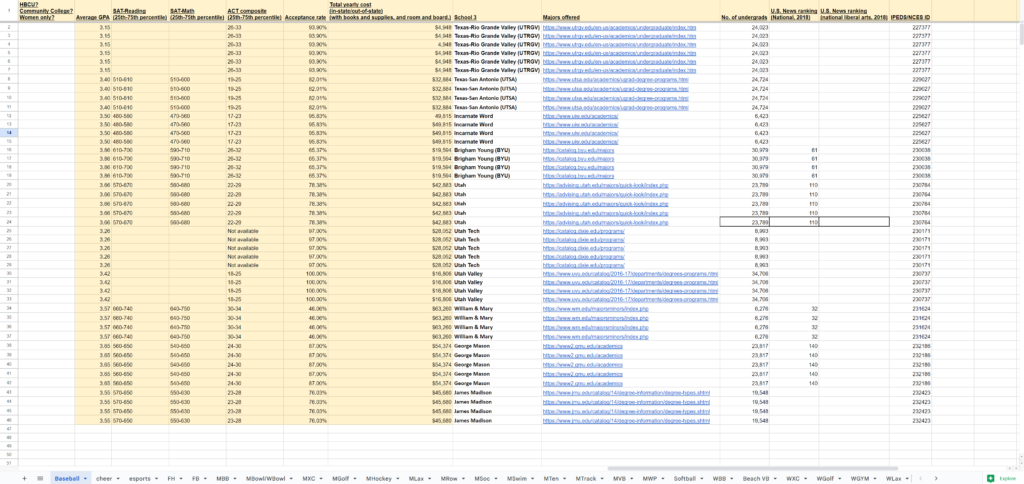Viewport: 1024px width, 484px height.
Task: Open the MXC tab dropdown arrow
Action: [x=321, y=479]
